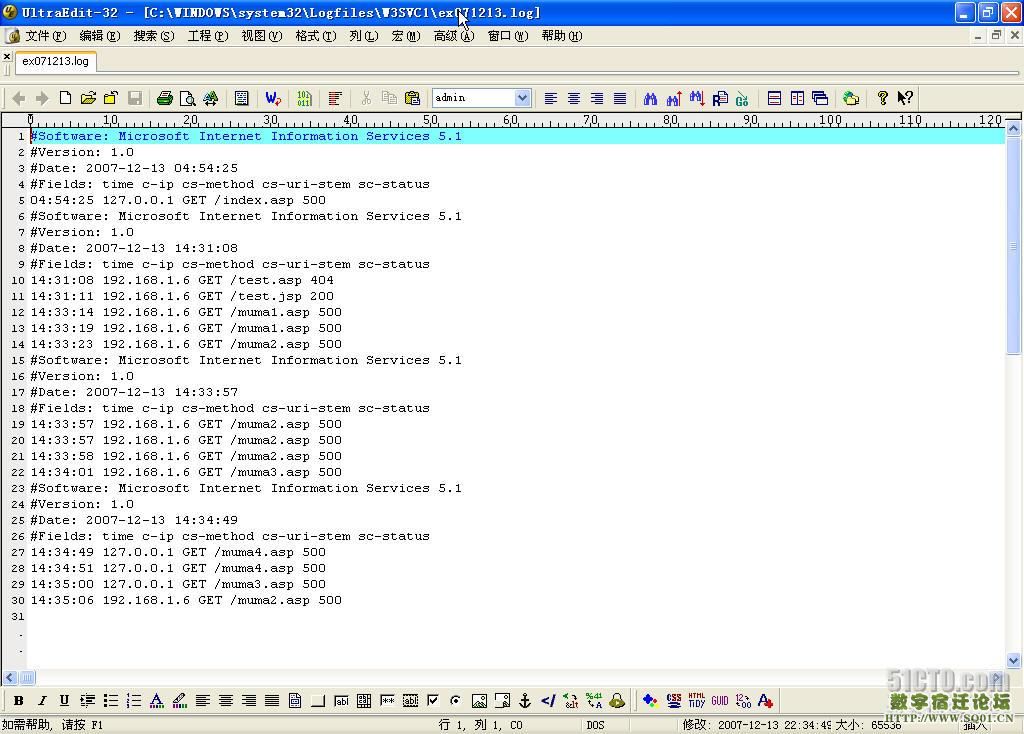Click line 30 at 14:35:06 /muma2.asp
Screen dimensions: 1024x734
[x=186, y=600]
